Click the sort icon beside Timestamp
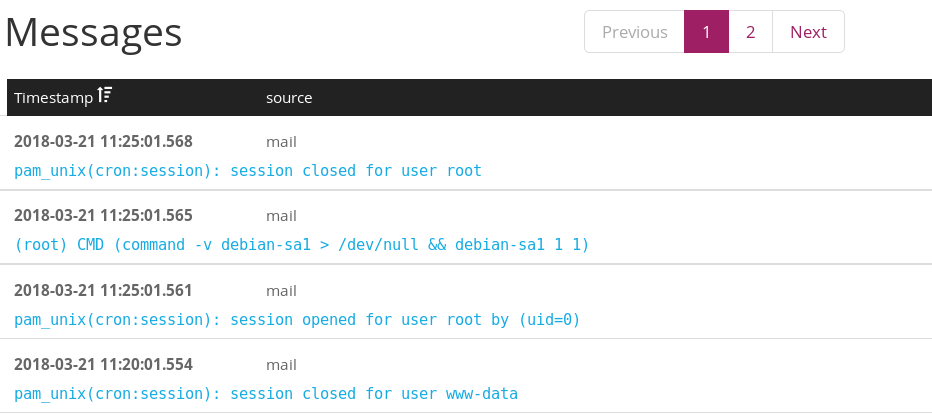932x414 pixels. coord(105,97)
